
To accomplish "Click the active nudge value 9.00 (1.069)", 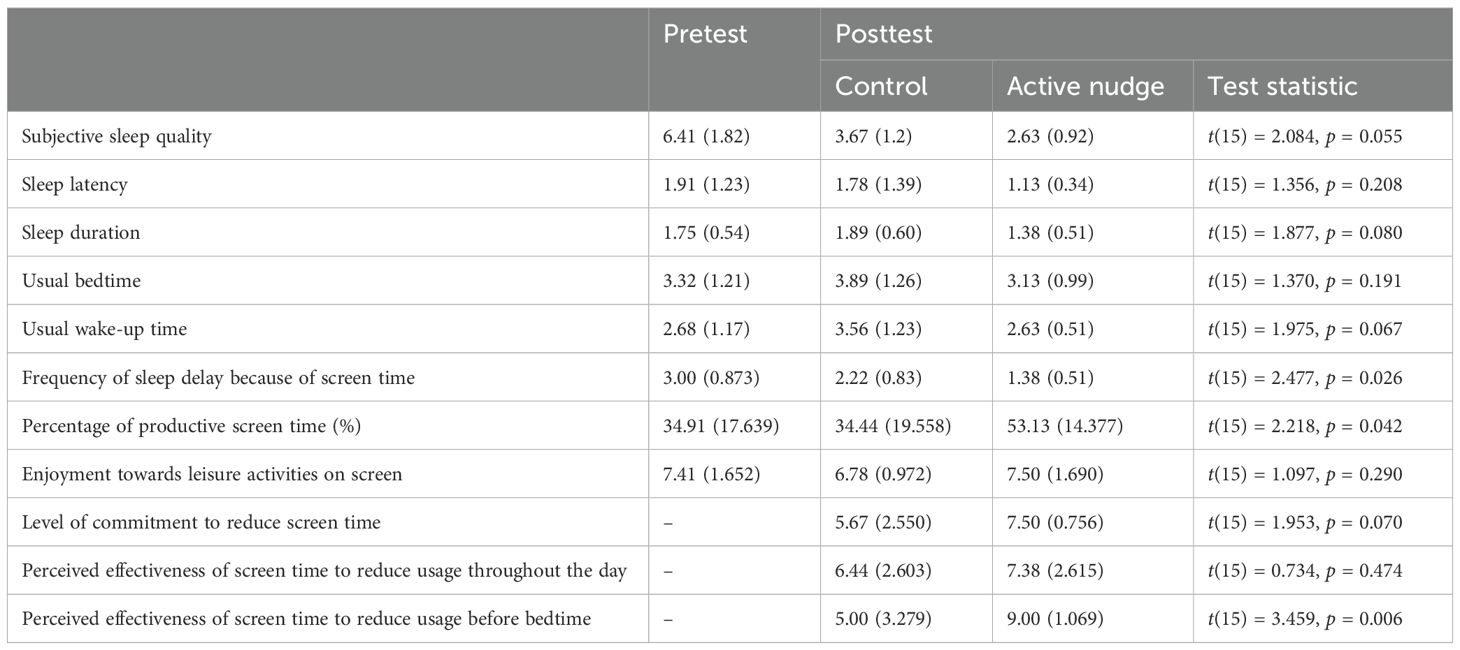I will (1055, 619).
